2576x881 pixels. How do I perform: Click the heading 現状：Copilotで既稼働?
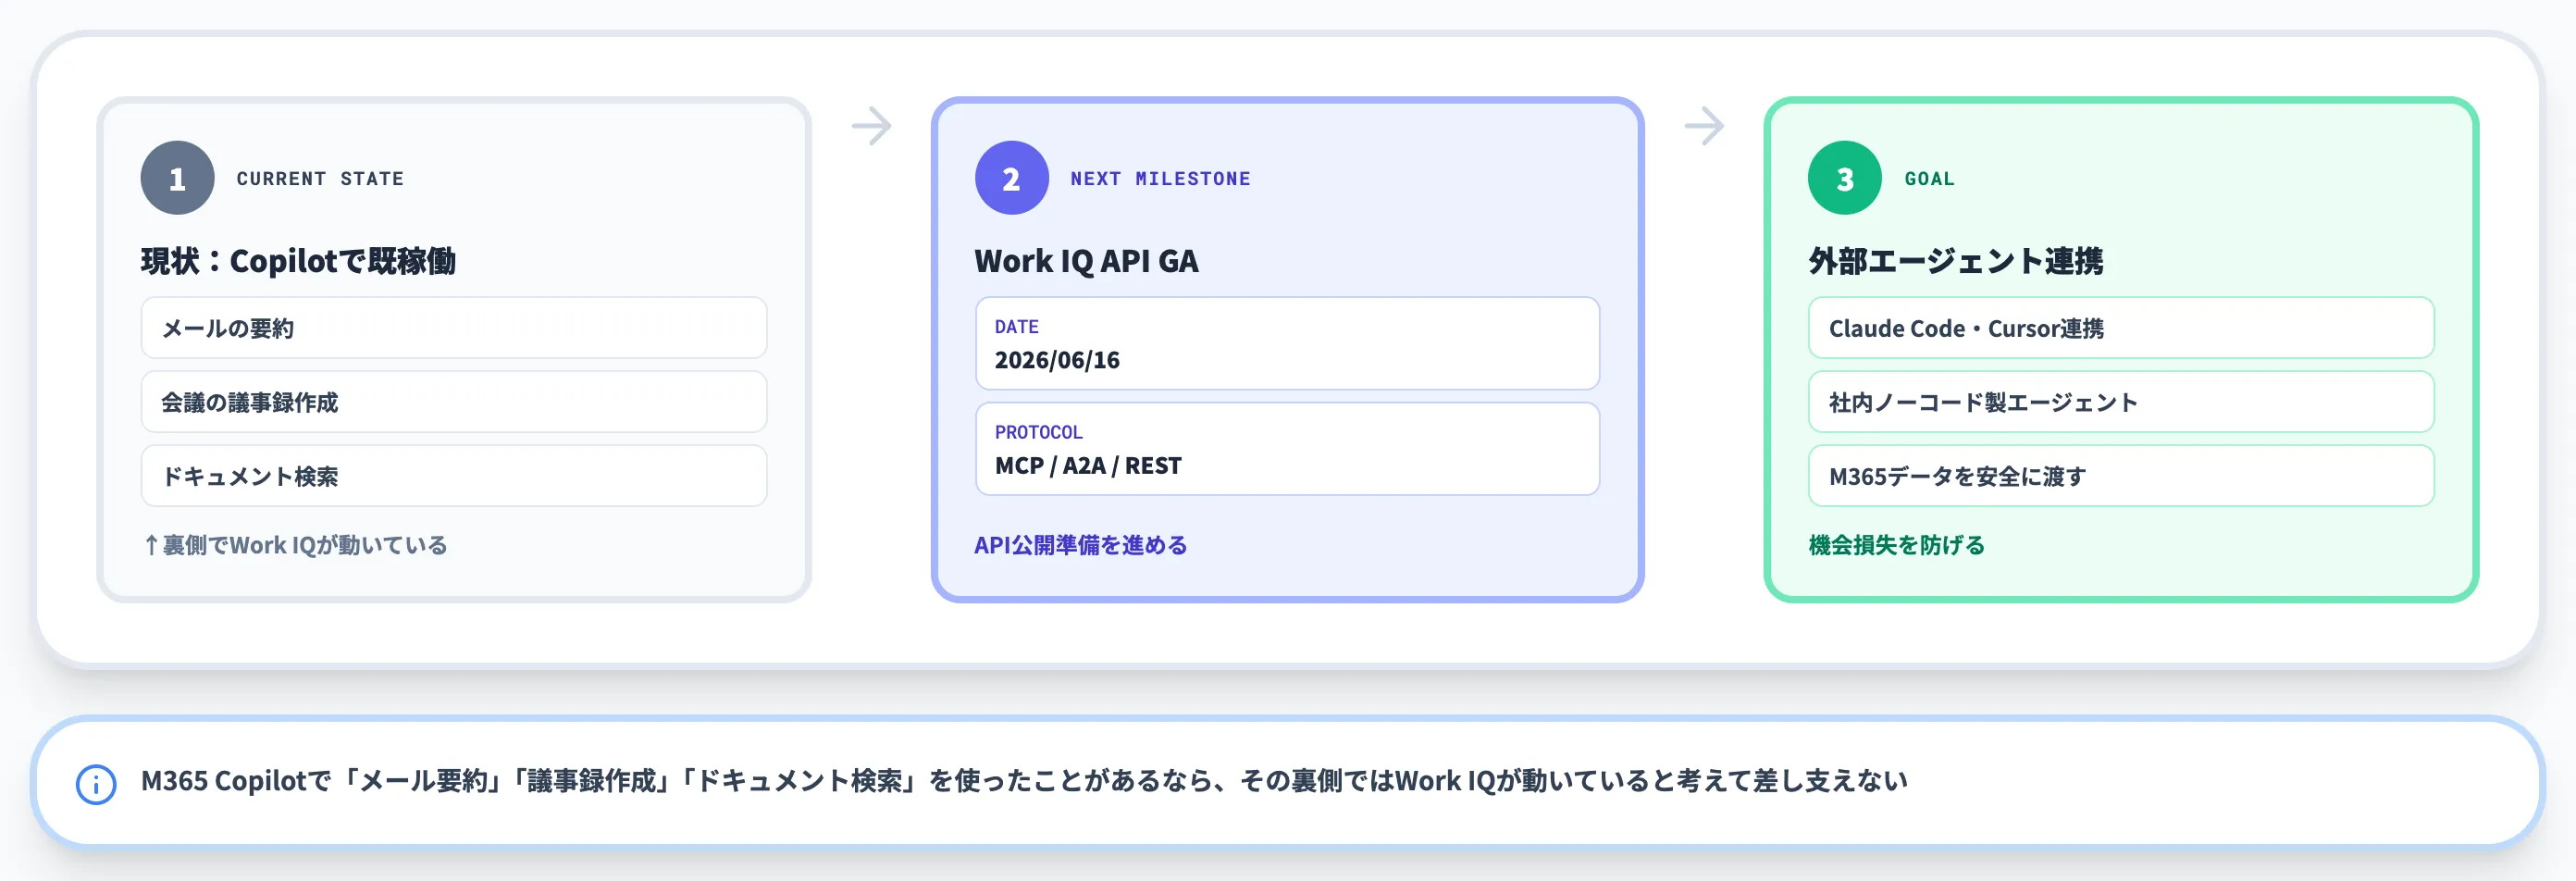click(298, 261)
